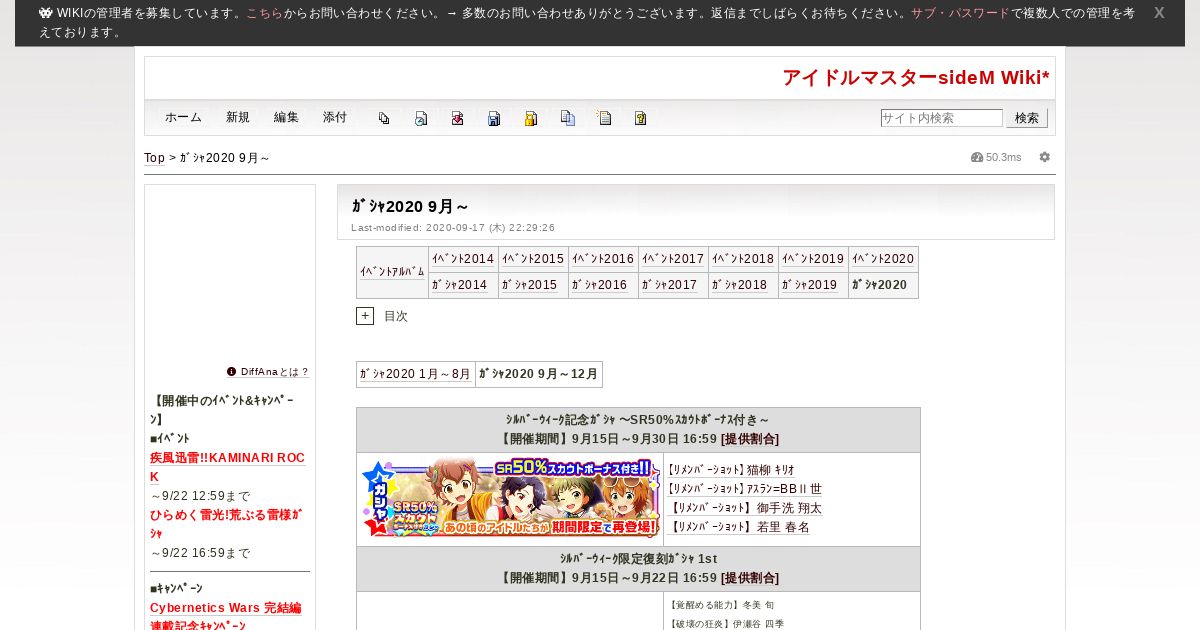
Task: Open the ｱｽﾗﾝ=BBⅡ世 card link
Action: tap(745, 489)
